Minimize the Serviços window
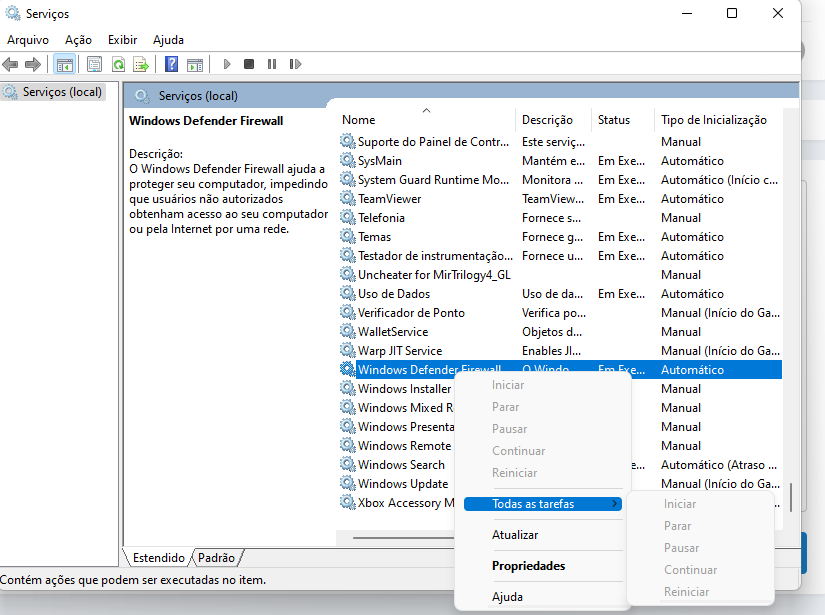The image size is (825, 615). tap(687, 13)
